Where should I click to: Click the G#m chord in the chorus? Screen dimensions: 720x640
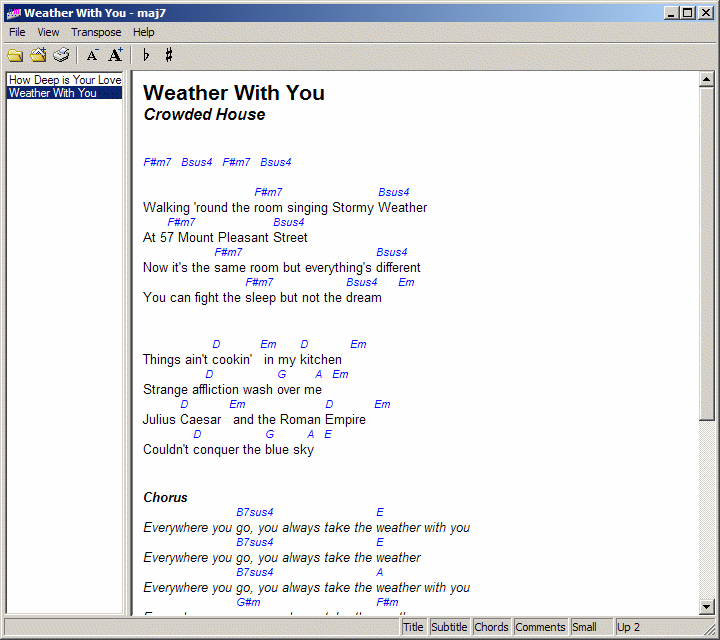(248, 602)
